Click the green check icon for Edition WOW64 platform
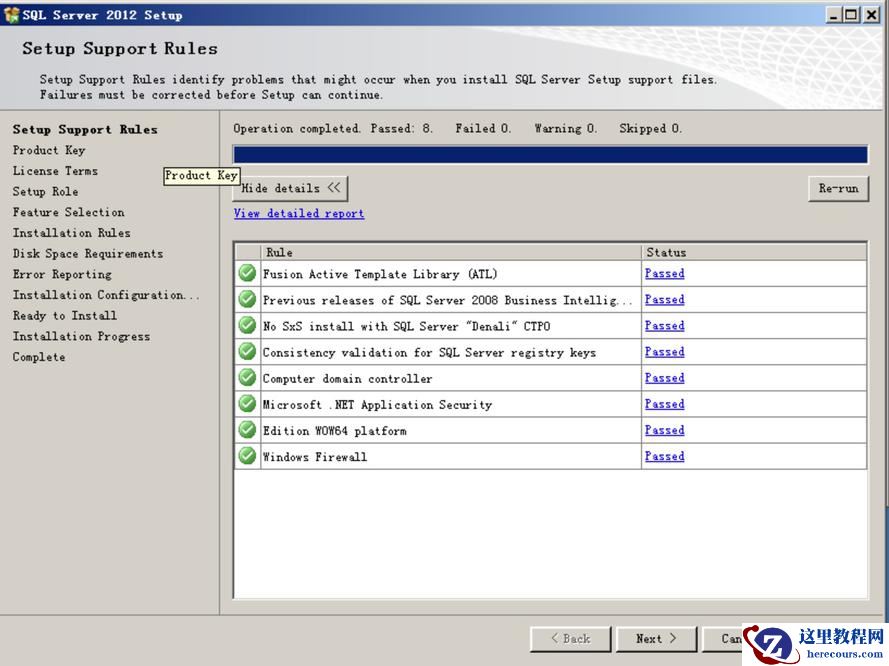This screenshot has width=889, height=666. [x=247, y=431]
